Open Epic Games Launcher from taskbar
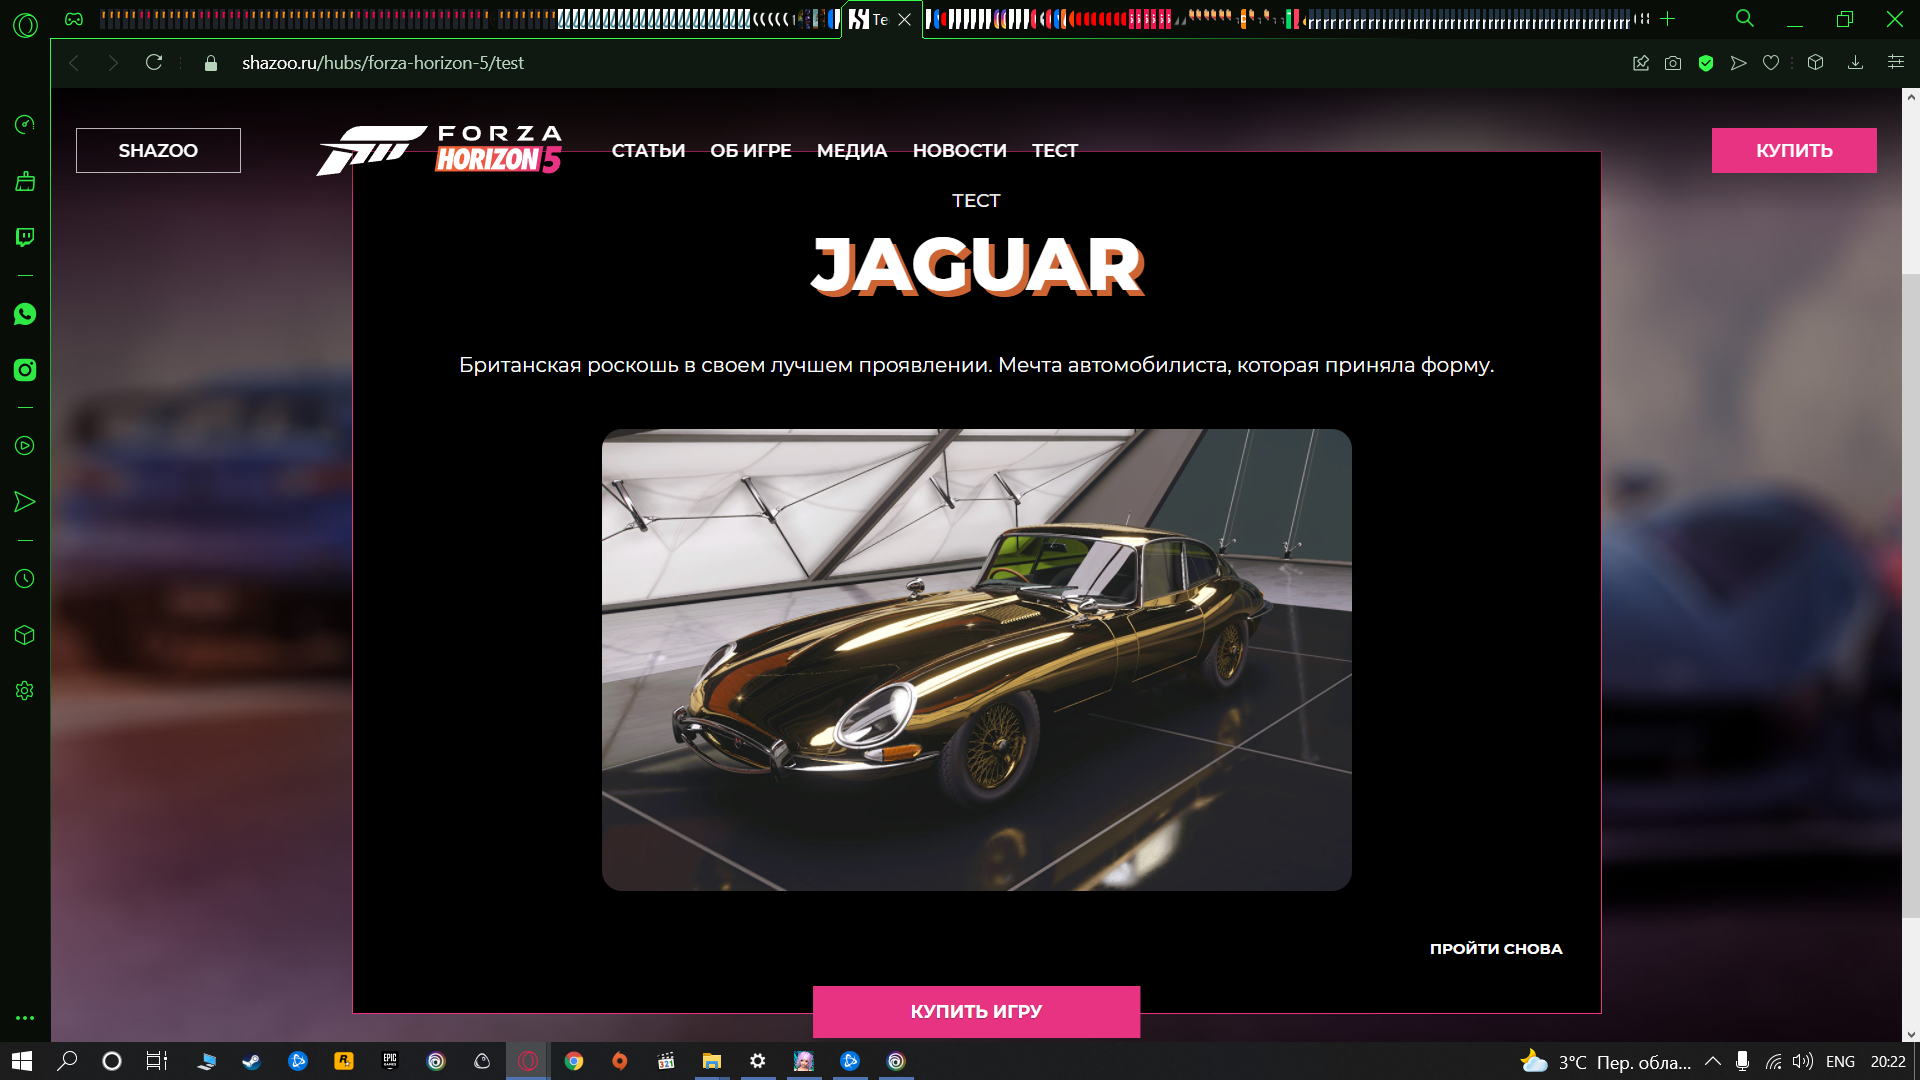 [390, 1061]
